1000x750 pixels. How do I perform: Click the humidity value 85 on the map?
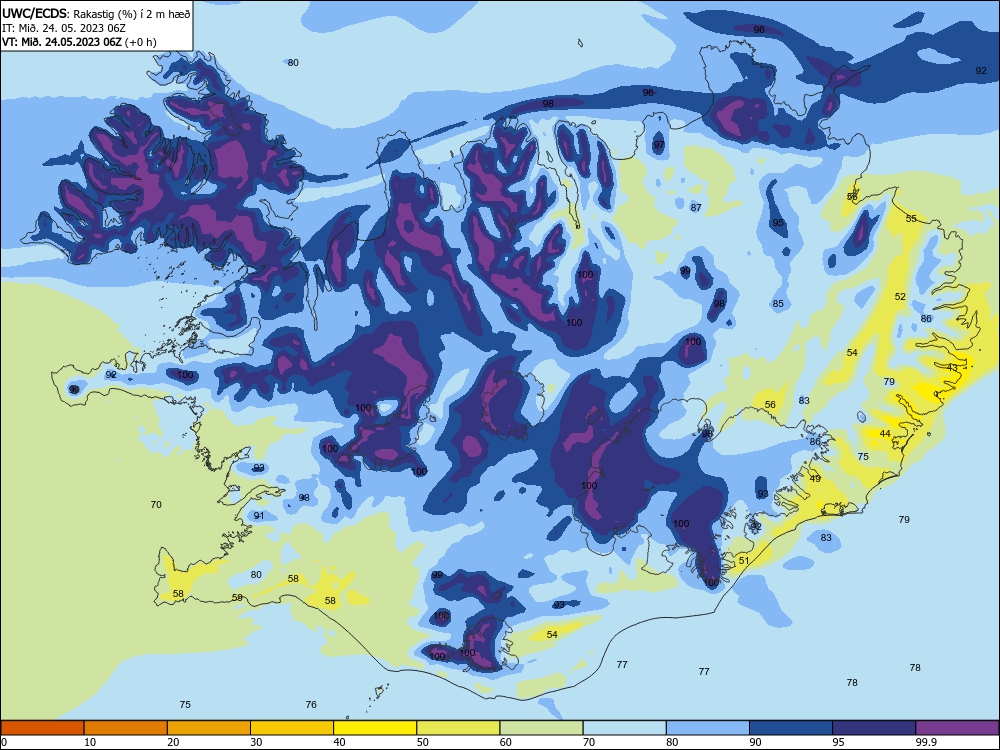pyautogui.click(x=778, y=304)
